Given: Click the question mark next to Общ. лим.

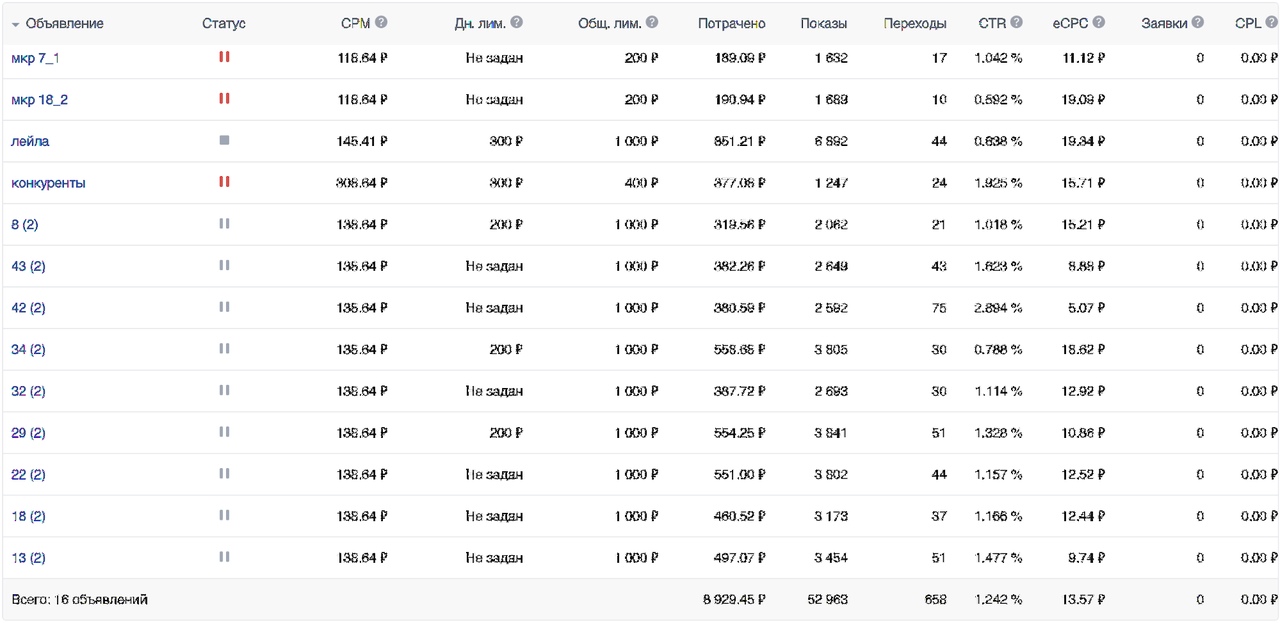Looking at the screenshot, I should pos(652,23).
